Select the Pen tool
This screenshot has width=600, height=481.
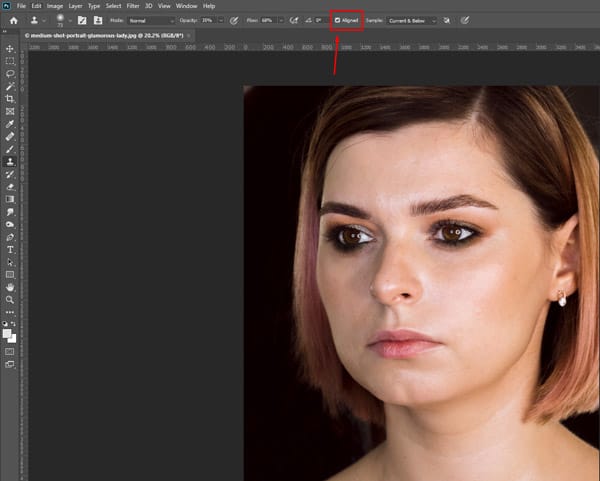click(x=10, y=237)
